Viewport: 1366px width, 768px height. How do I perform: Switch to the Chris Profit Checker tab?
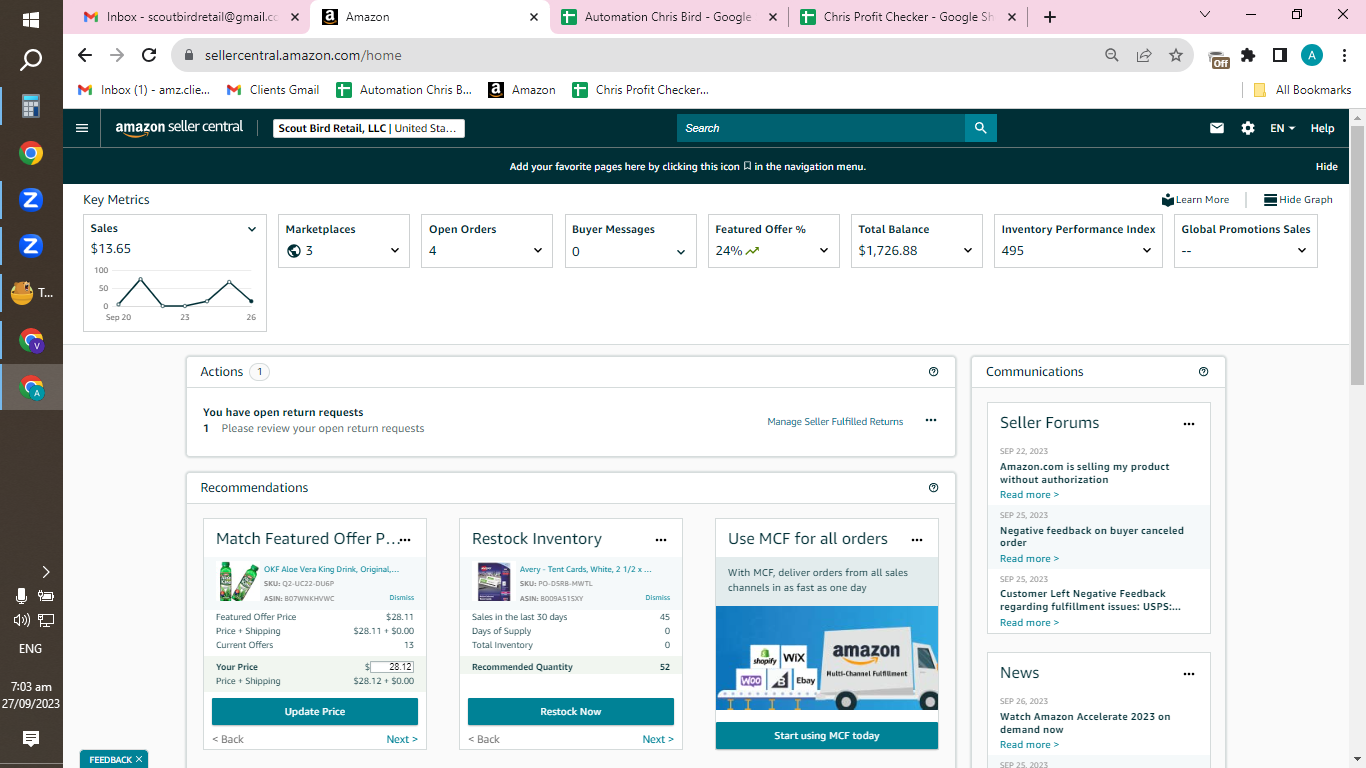pos(906,17)
